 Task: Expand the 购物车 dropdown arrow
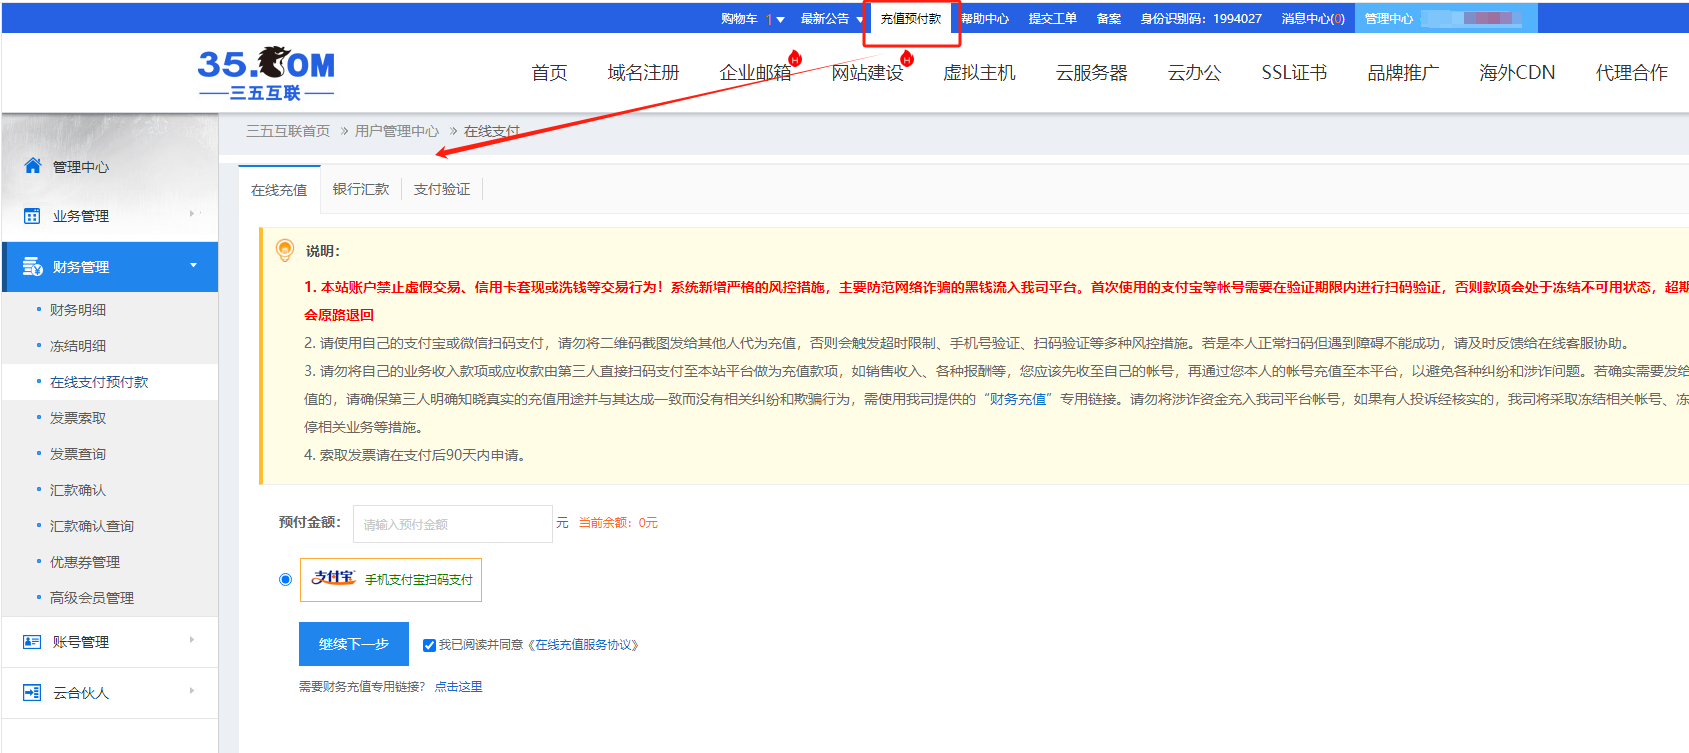click(x=780, y=19)
